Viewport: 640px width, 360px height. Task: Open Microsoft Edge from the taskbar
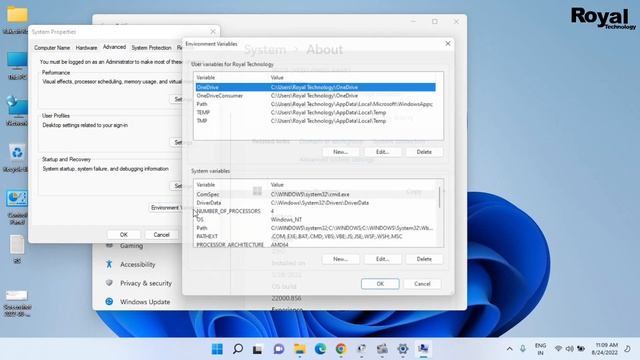pos(320,349)
